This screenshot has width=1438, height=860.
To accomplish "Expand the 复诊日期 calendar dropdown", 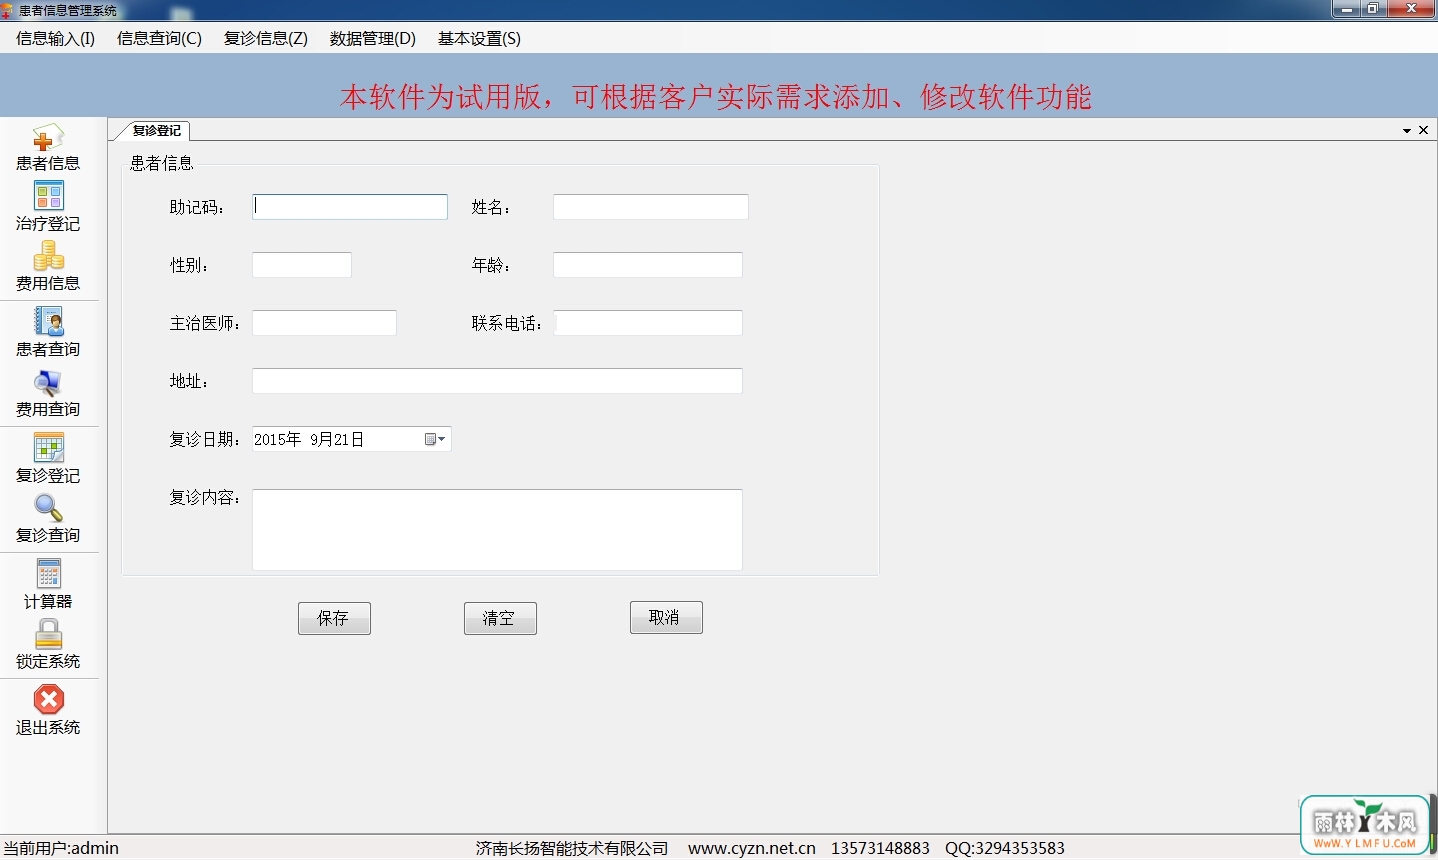I will 435,439.
